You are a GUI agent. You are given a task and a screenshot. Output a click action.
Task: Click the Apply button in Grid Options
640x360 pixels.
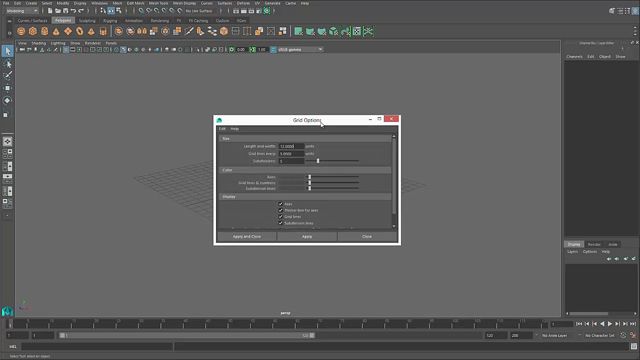[x=307, y=236]
